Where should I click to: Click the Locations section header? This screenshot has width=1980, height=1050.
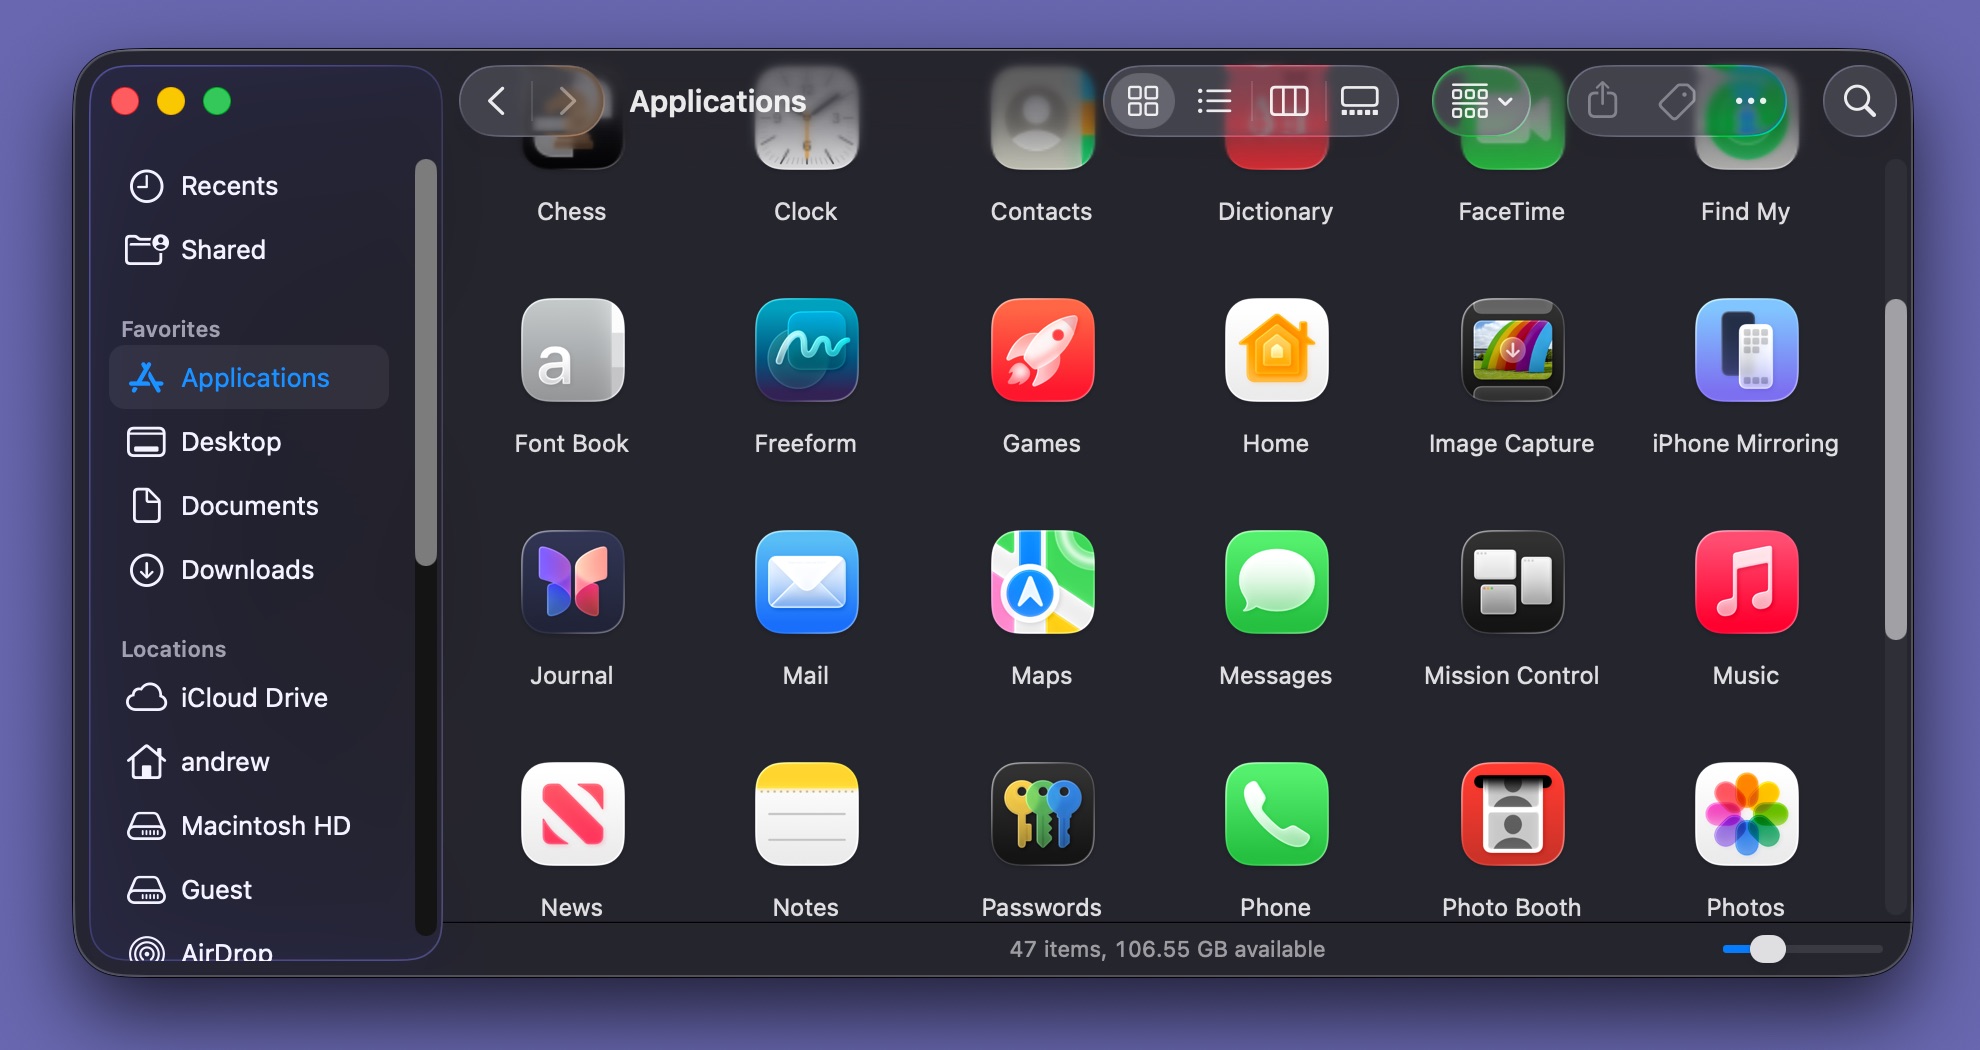(174, 649)
